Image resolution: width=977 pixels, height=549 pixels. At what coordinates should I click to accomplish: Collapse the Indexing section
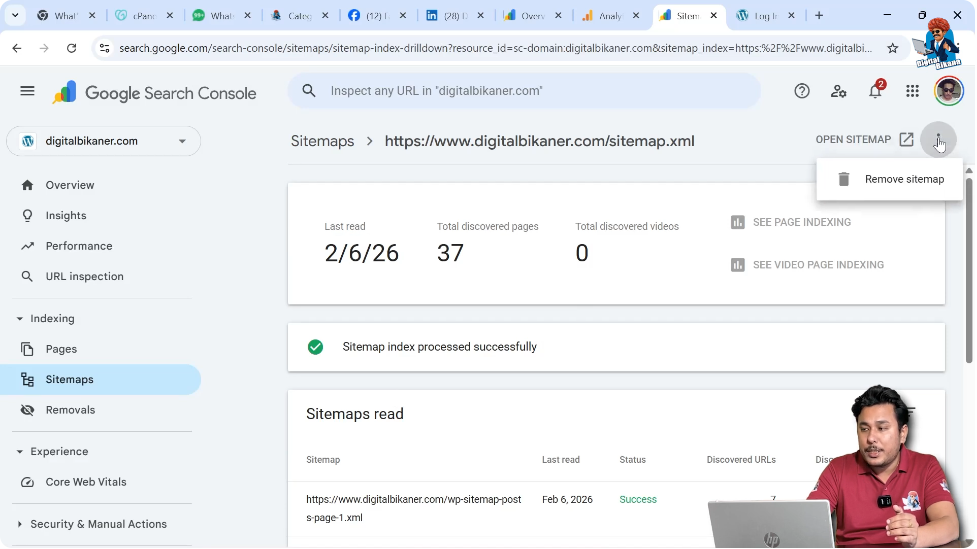(x=20, y=319)
